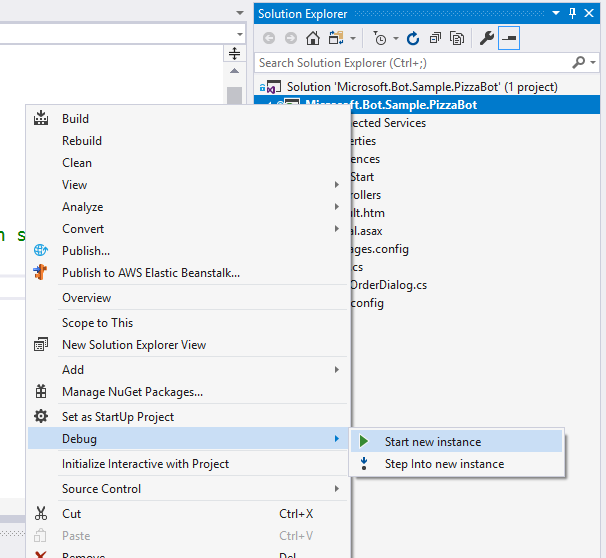Click the editor split window handle icon
Screen dimensions: 606x558
tap(234, 53)
